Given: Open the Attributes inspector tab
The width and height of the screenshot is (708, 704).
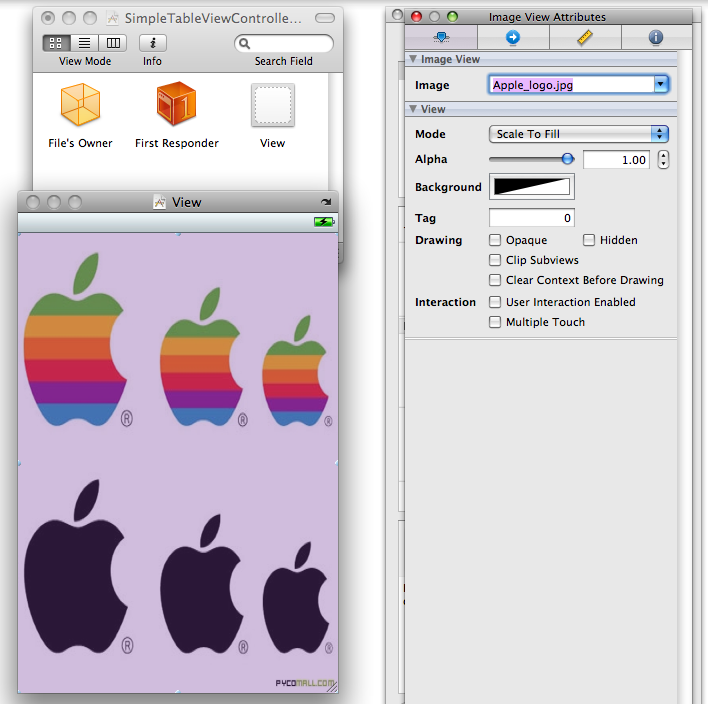Looking at the screenshot, I should click(441, 37).
